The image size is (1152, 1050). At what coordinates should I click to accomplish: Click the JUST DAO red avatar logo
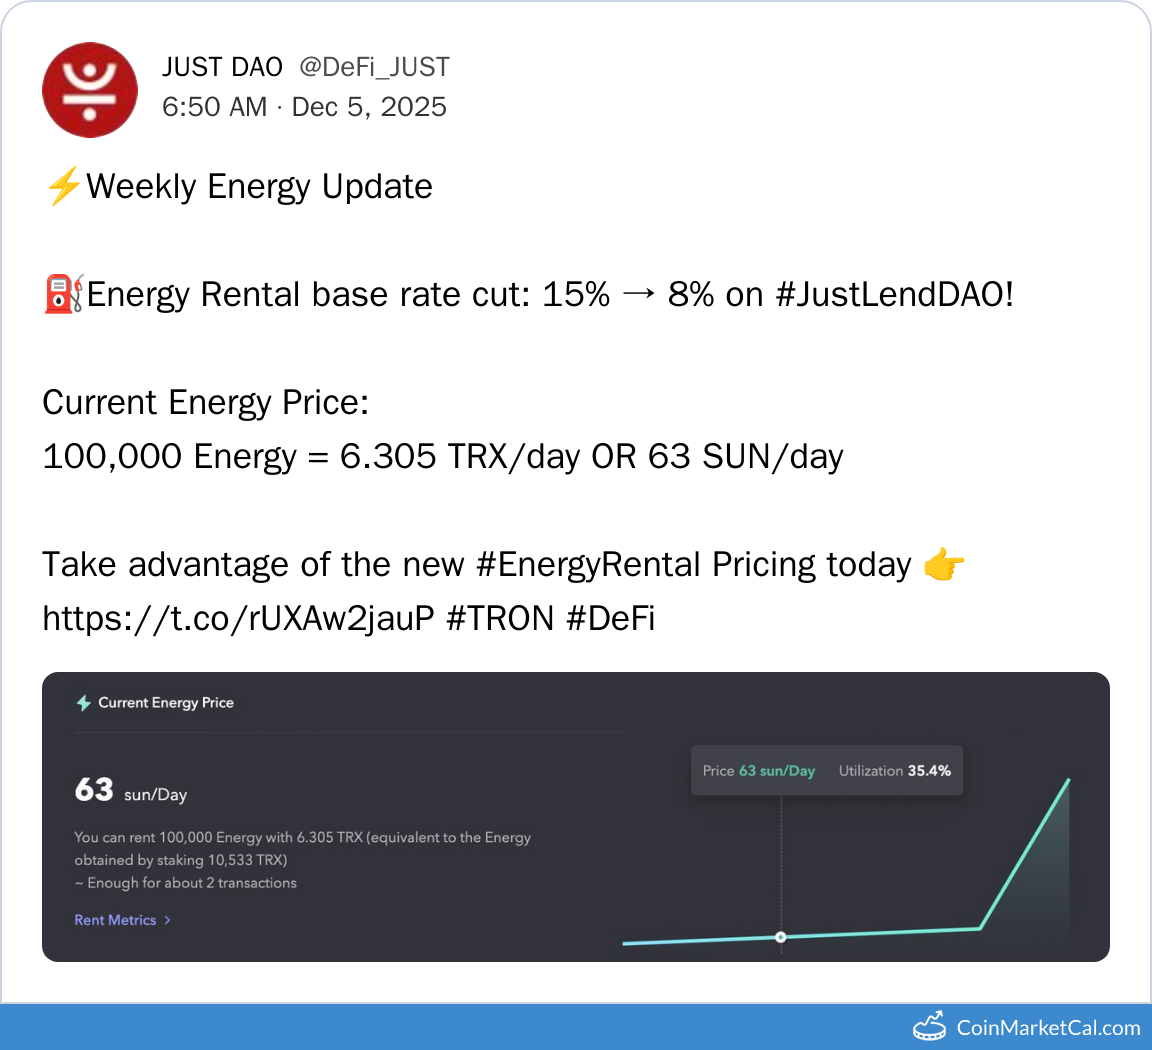pos(90,90)
